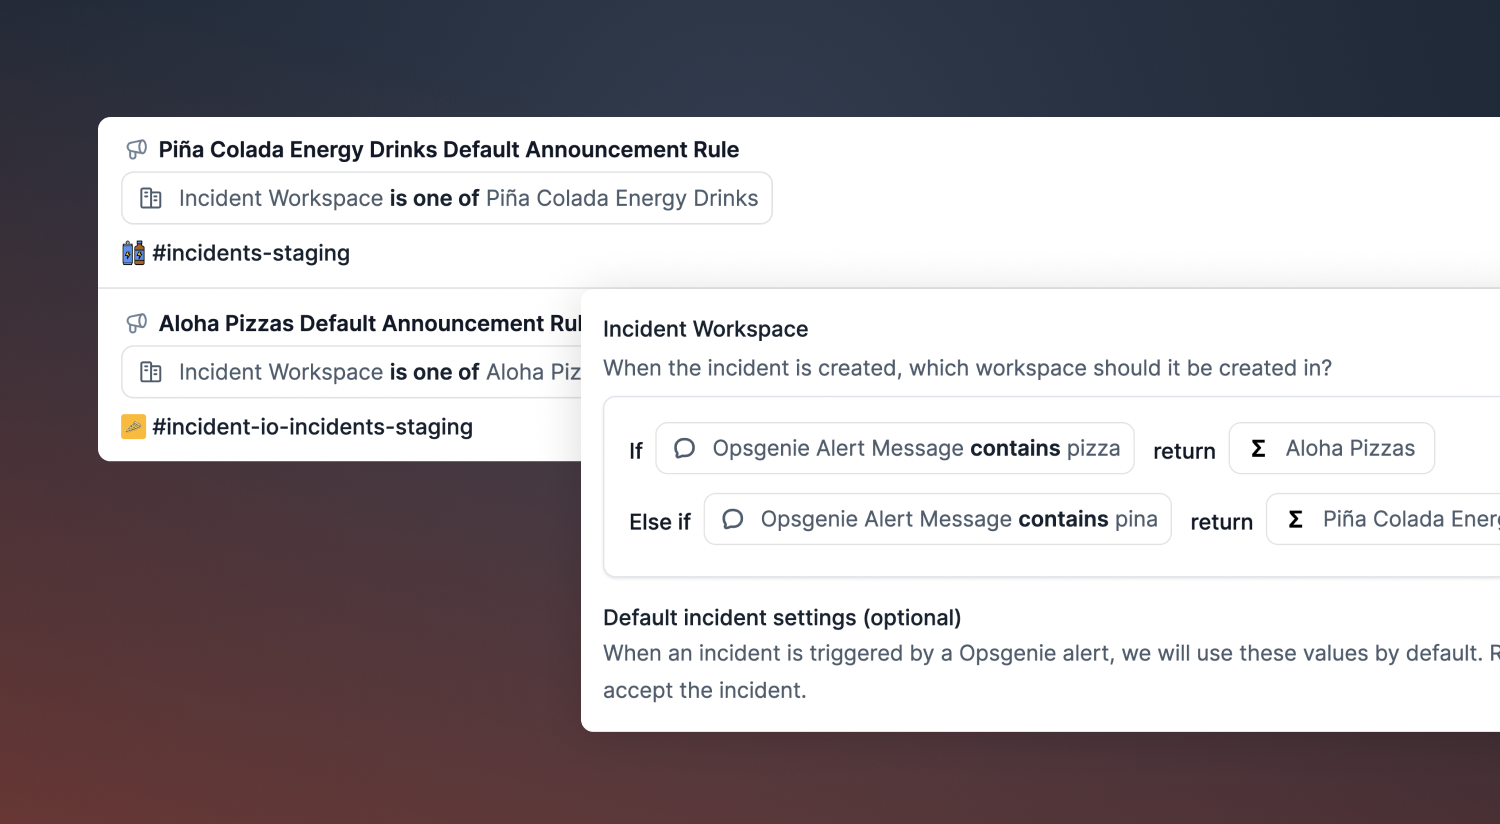This screenshot has height=824, width=1500.
Task: Click megaphone icon beside Aloha Pizzas announcement rule
Action: [x=137, y=324]
